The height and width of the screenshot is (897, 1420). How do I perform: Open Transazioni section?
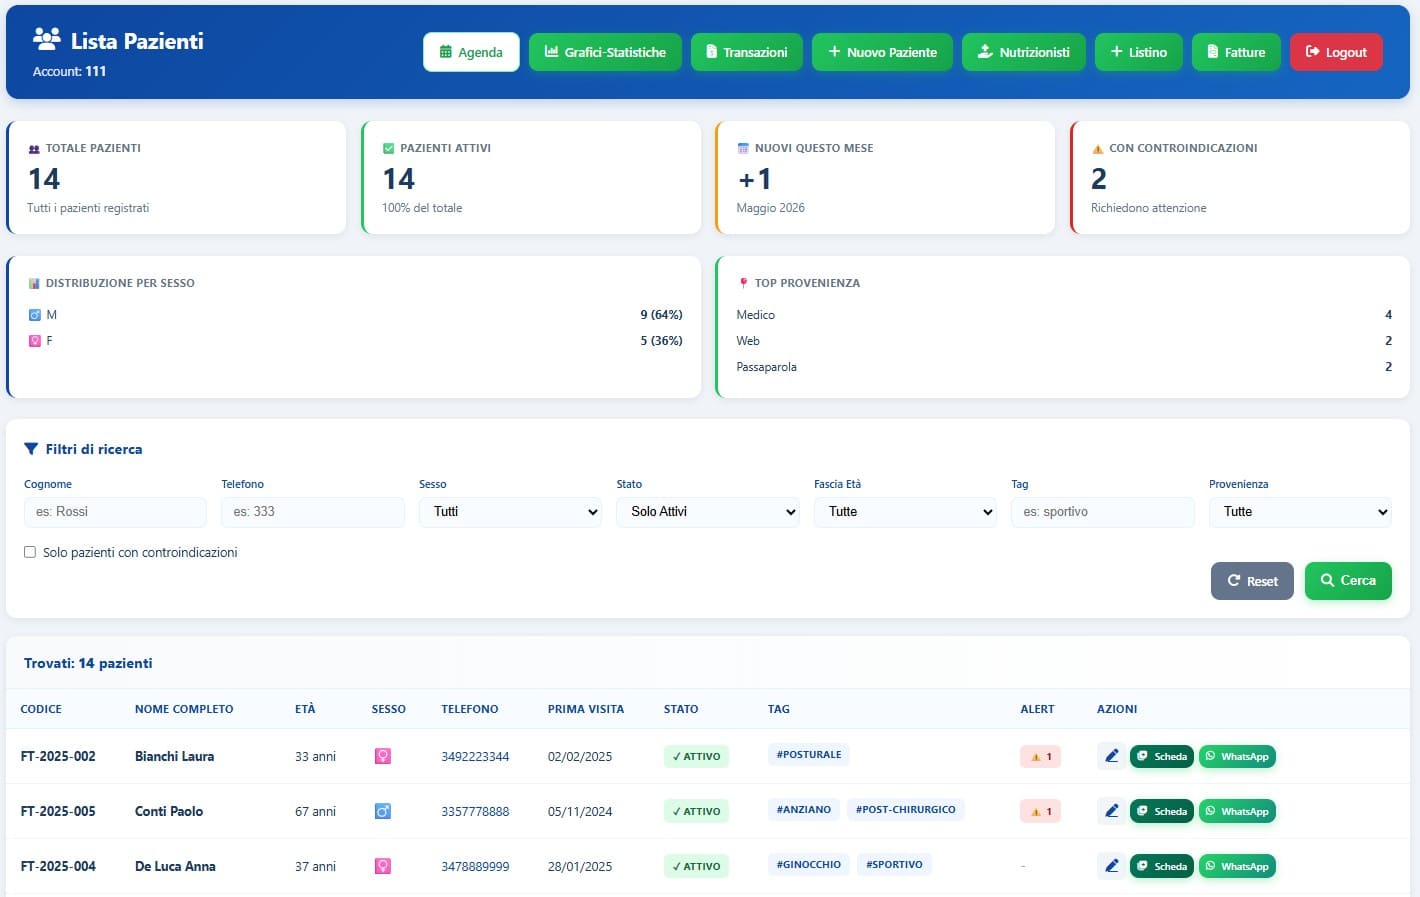coord(746,52)
